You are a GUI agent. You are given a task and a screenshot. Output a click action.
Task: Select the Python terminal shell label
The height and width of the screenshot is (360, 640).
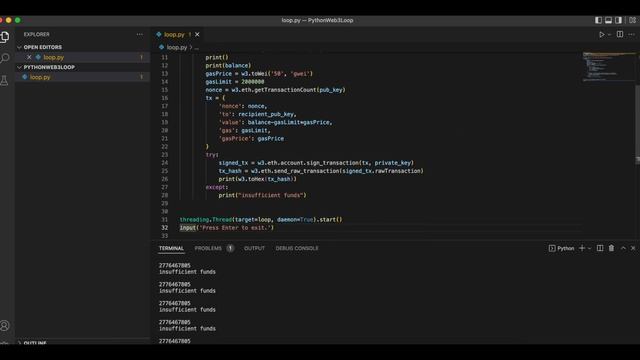click(562, 248)
